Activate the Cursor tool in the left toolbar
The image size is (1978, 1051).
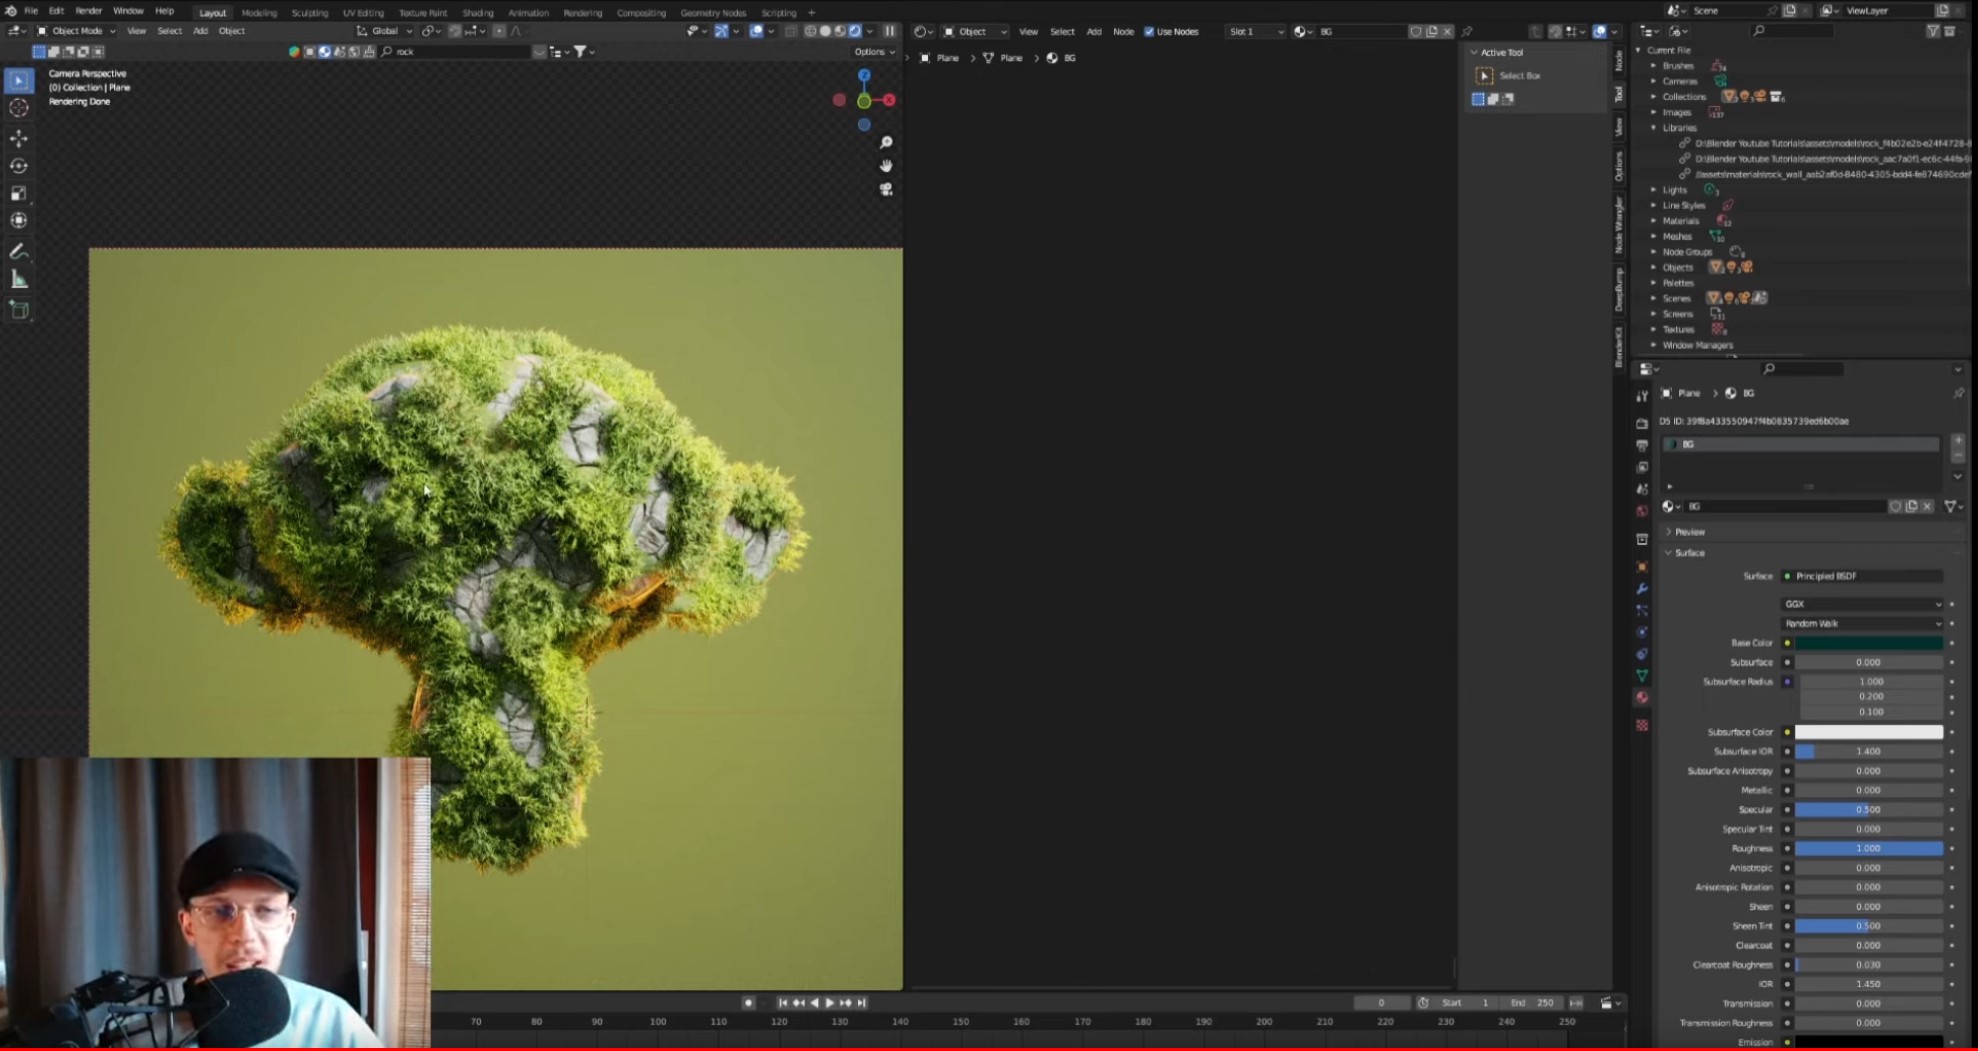(19, 108)
